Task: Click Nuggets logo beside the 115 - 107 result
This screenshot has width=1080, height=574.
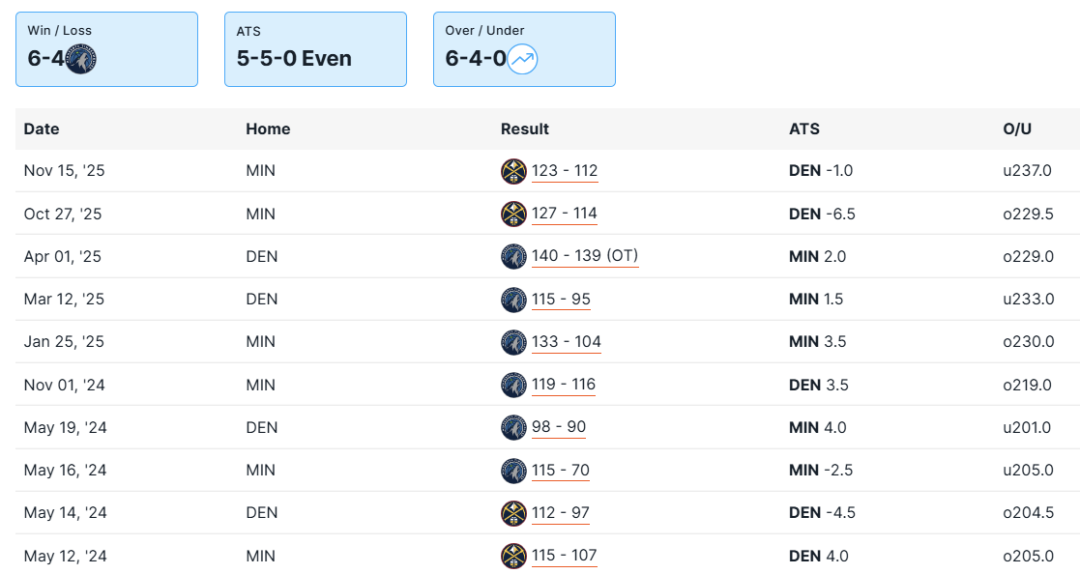Action: pyautogui.click(x=513, y=556)
